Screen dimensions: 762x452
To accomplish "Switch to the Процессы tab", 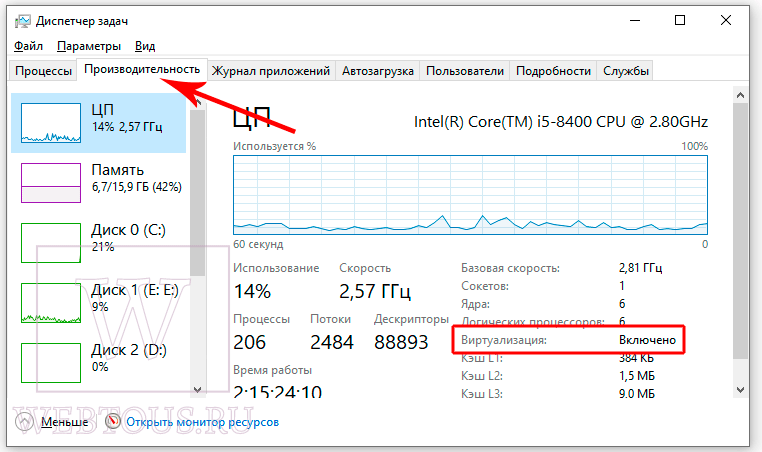I will (x=43, y=71).
